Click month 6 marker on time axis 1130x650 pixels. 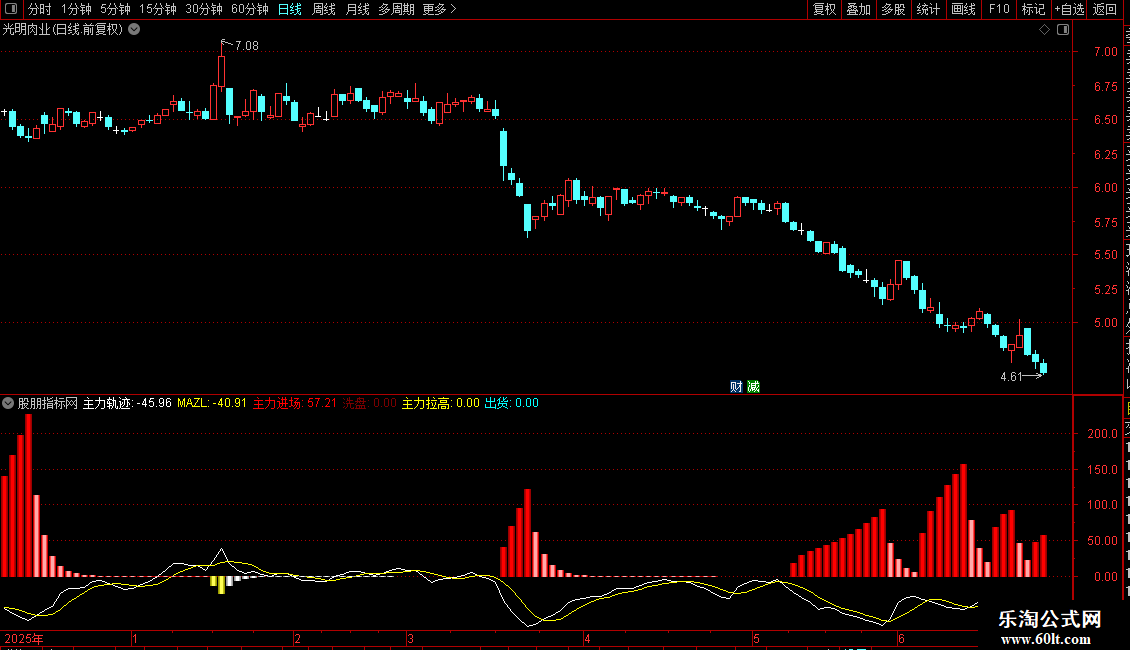coord(902,638)
